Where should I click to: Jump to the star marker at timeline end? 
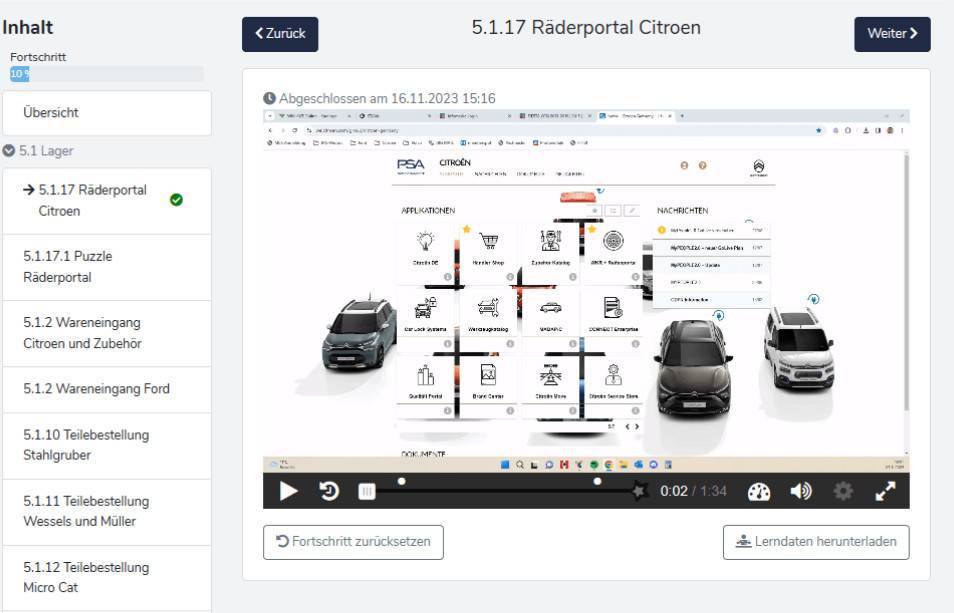point(639,490)
